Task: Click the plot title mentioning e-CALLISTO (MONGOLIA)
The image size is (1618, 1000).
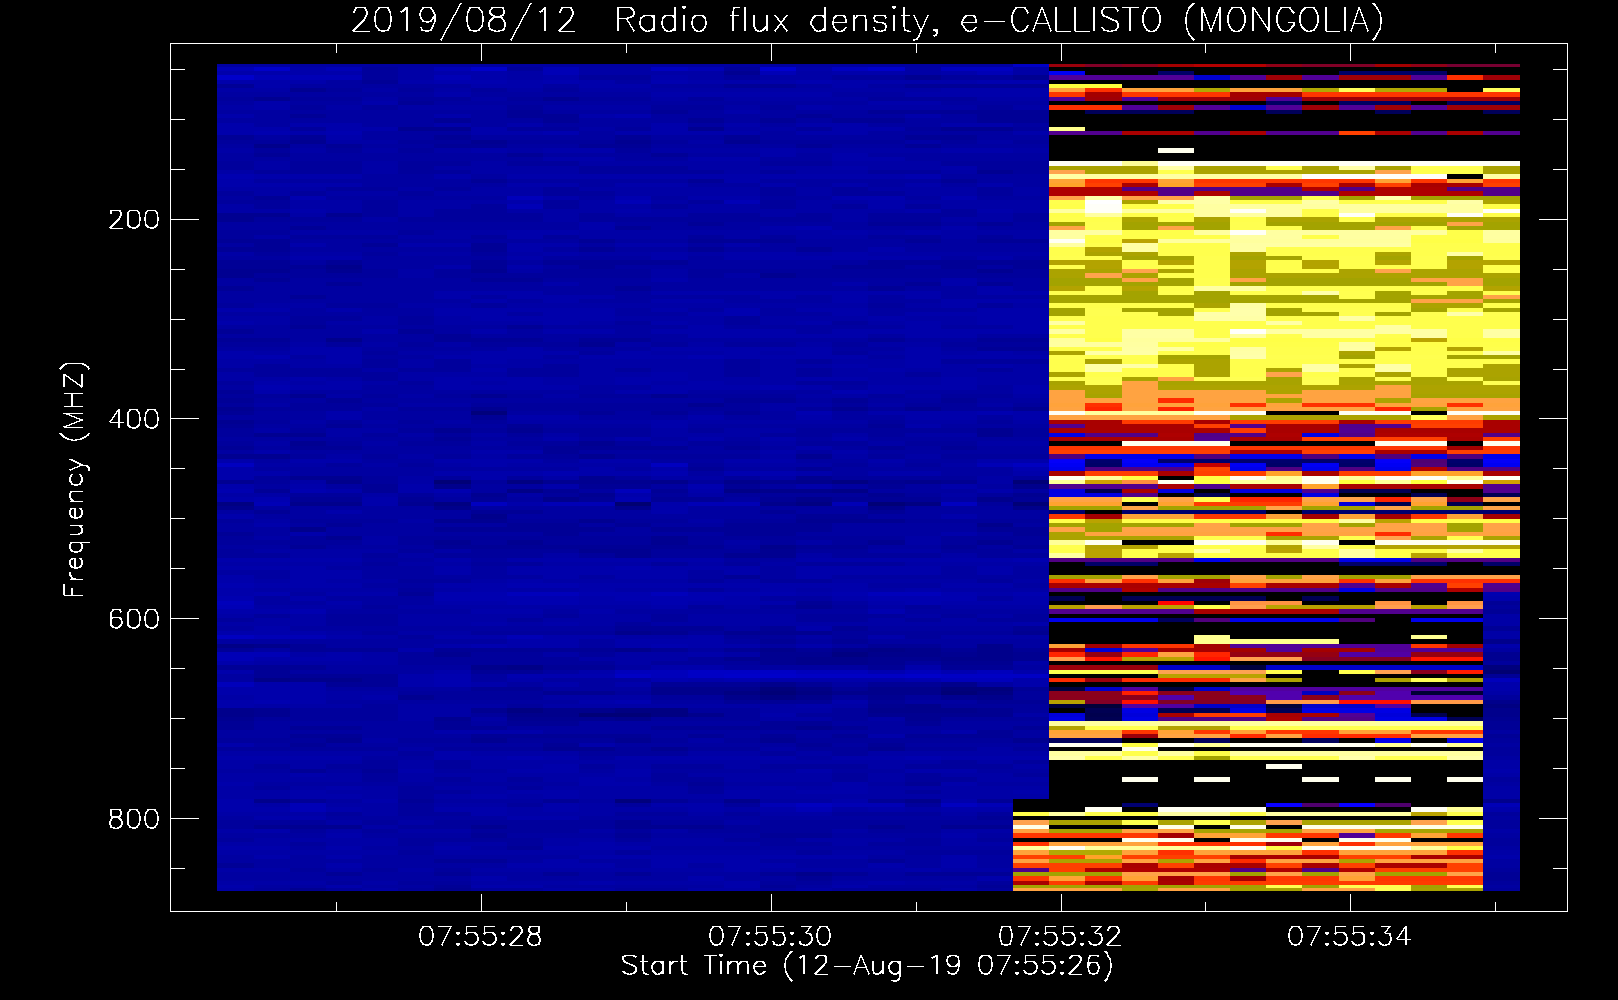Action: coord(867,20)
